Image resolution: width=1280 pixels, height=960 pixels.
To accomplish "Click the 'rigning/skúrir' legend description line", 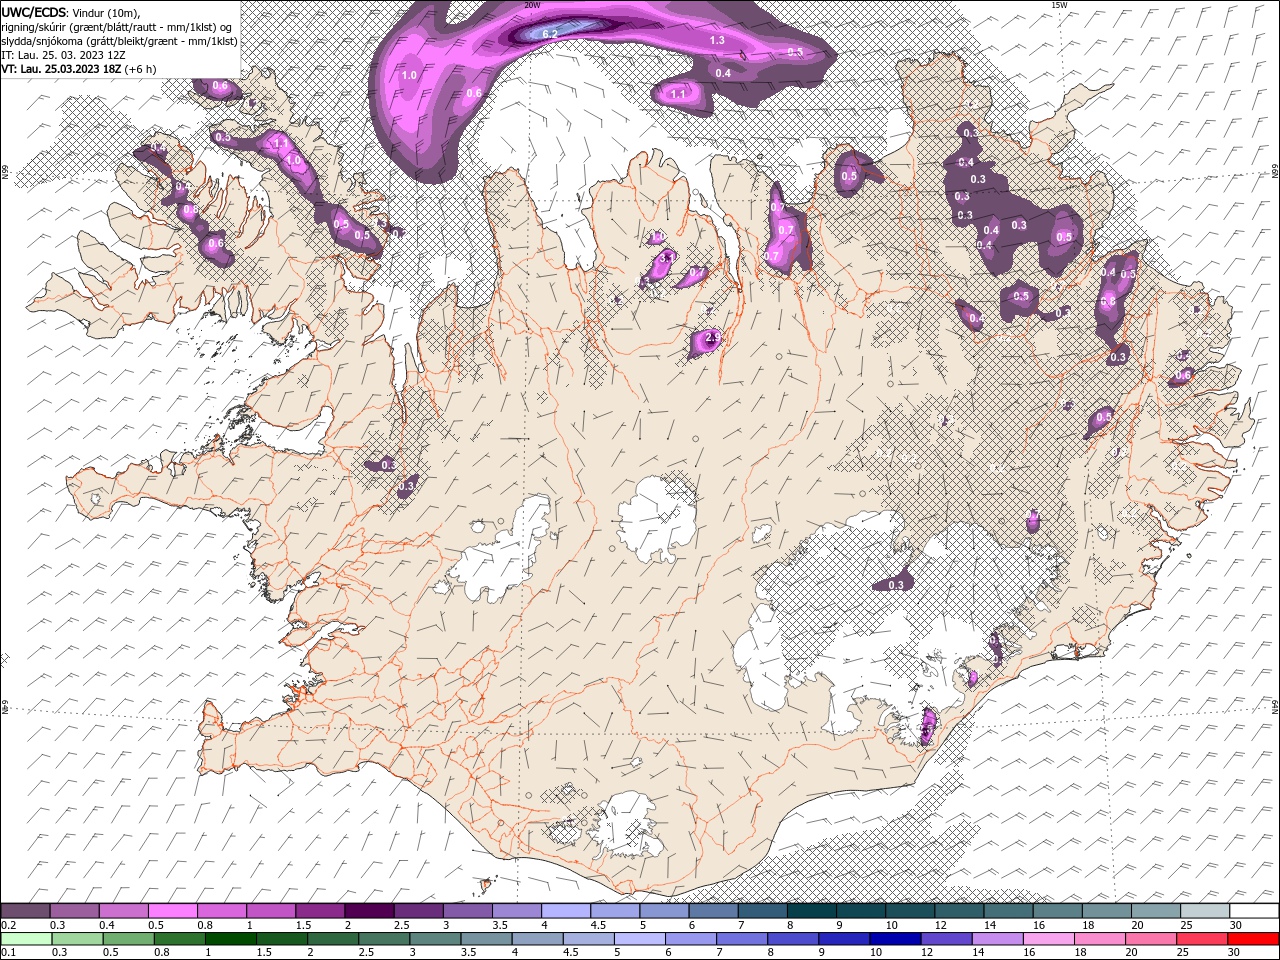I will pos(117,27).
